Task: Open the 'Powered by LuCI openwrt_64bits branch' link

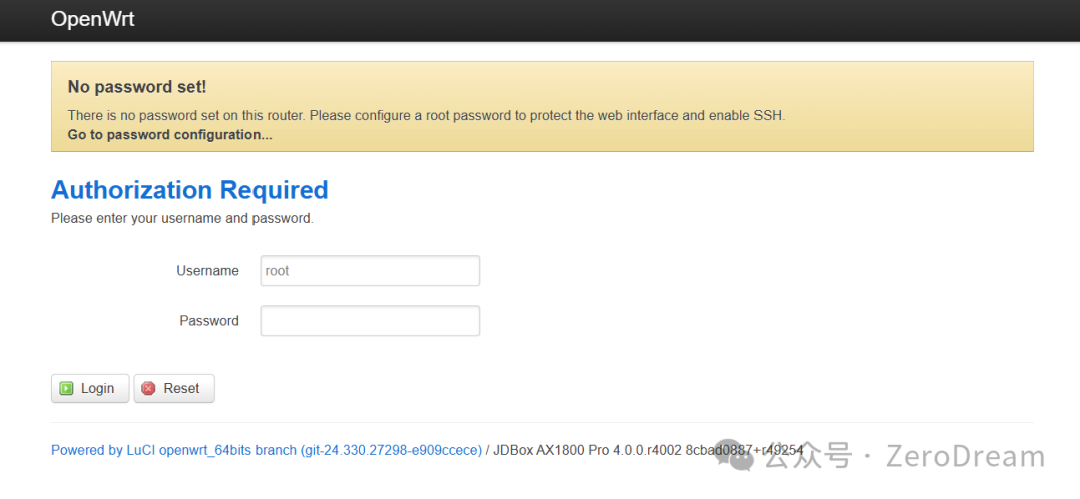Action: tap(266, 450)
